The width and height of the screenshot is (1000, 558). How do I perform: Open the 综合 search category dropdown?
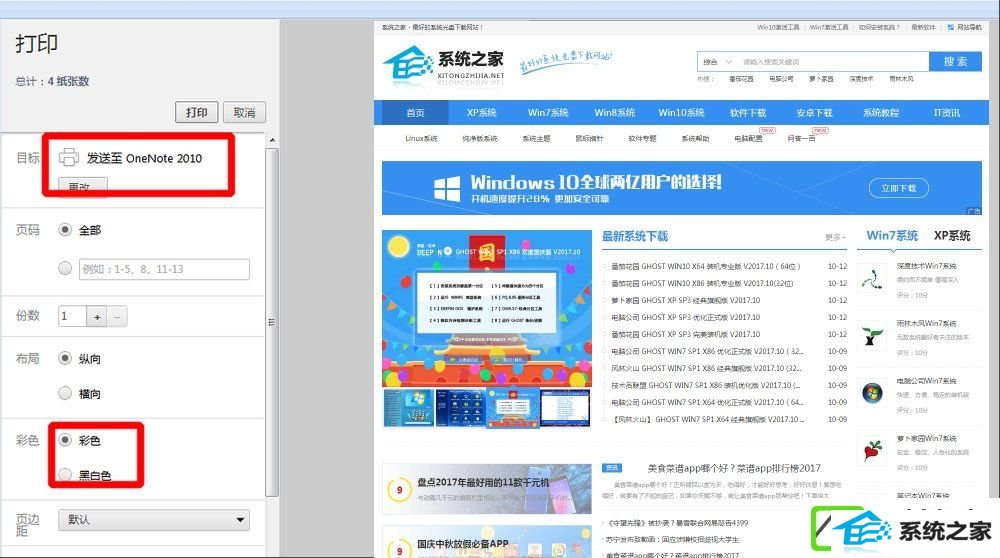pyautogui.click(x=717, y=62)
